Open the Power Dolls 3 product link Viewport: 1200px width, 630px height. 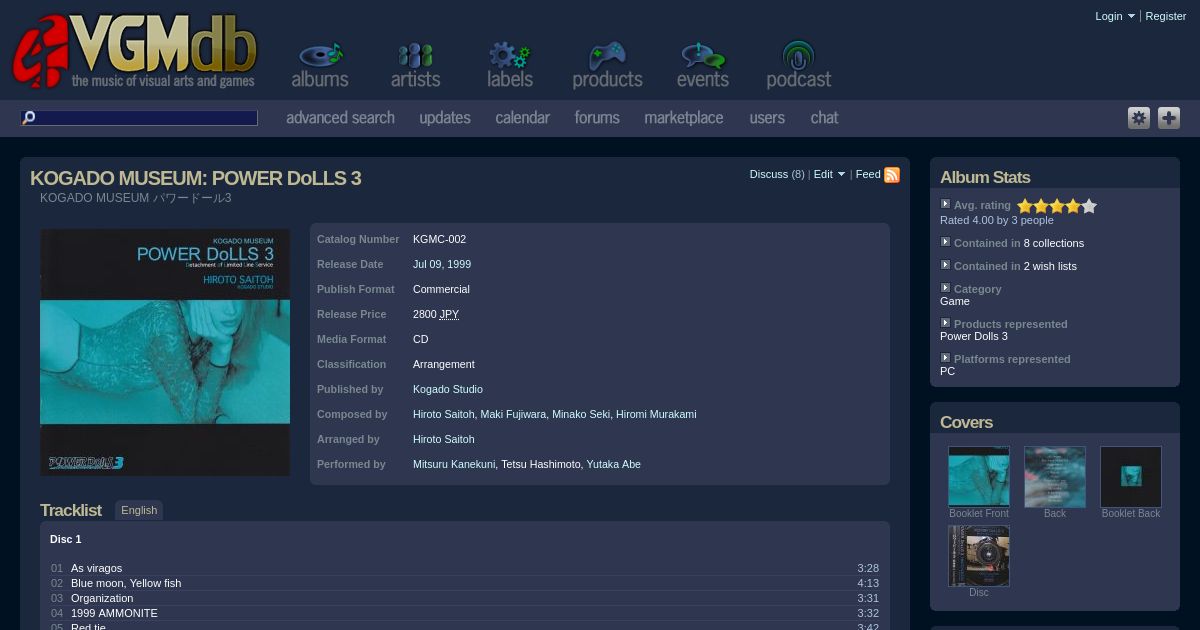974,336
